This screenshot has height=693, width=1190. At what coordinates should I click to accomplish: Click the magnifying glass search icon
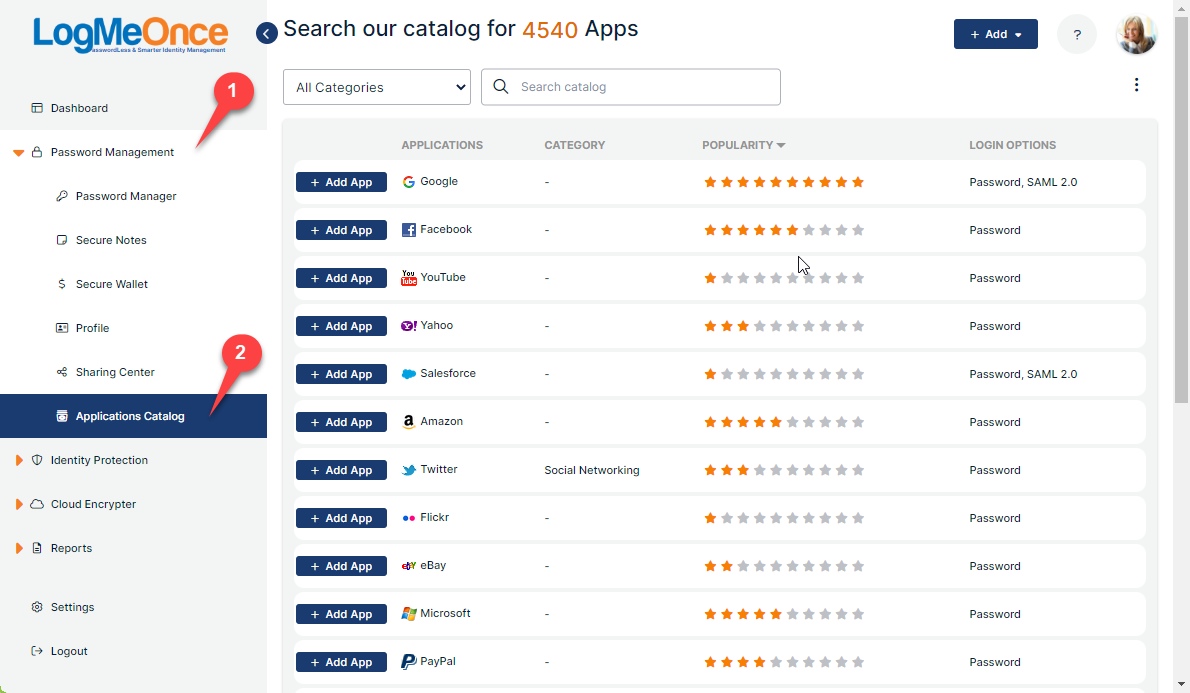[501, 87]
